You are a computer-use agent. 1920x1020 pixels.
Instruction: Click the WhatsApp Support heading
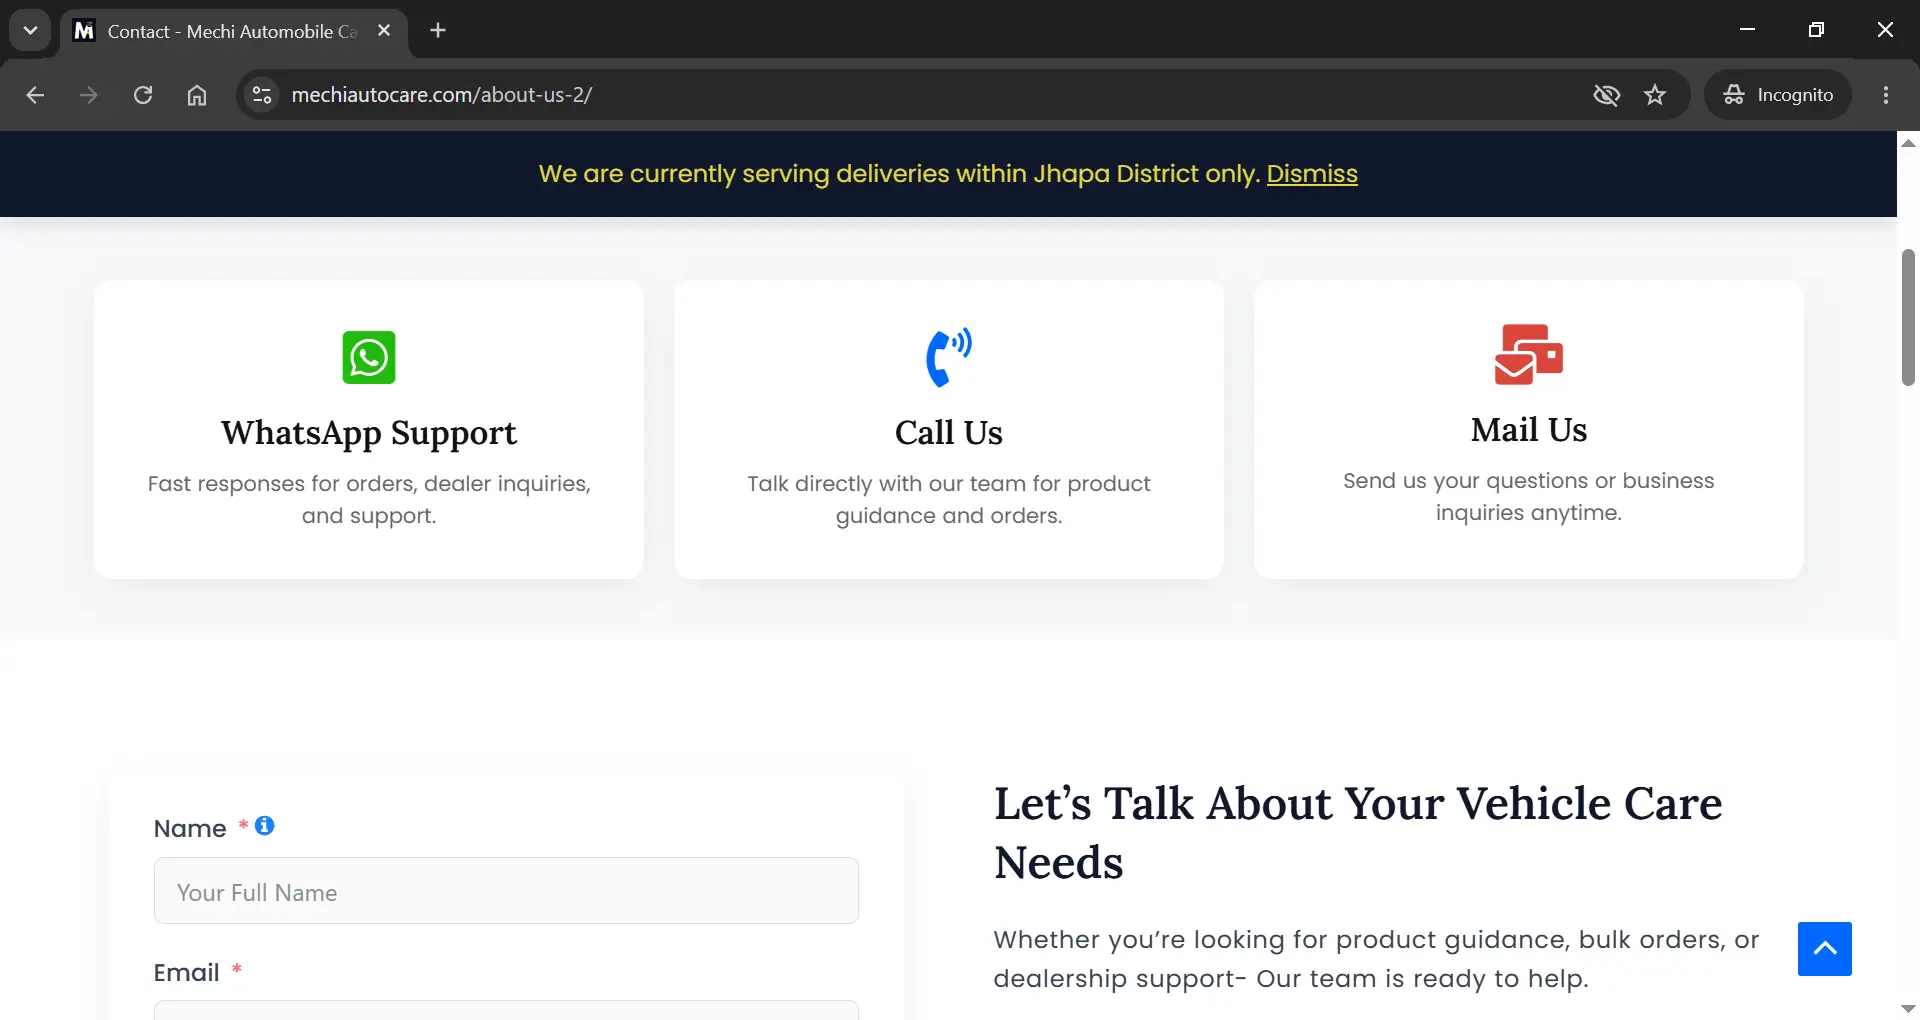pos(369,433)
